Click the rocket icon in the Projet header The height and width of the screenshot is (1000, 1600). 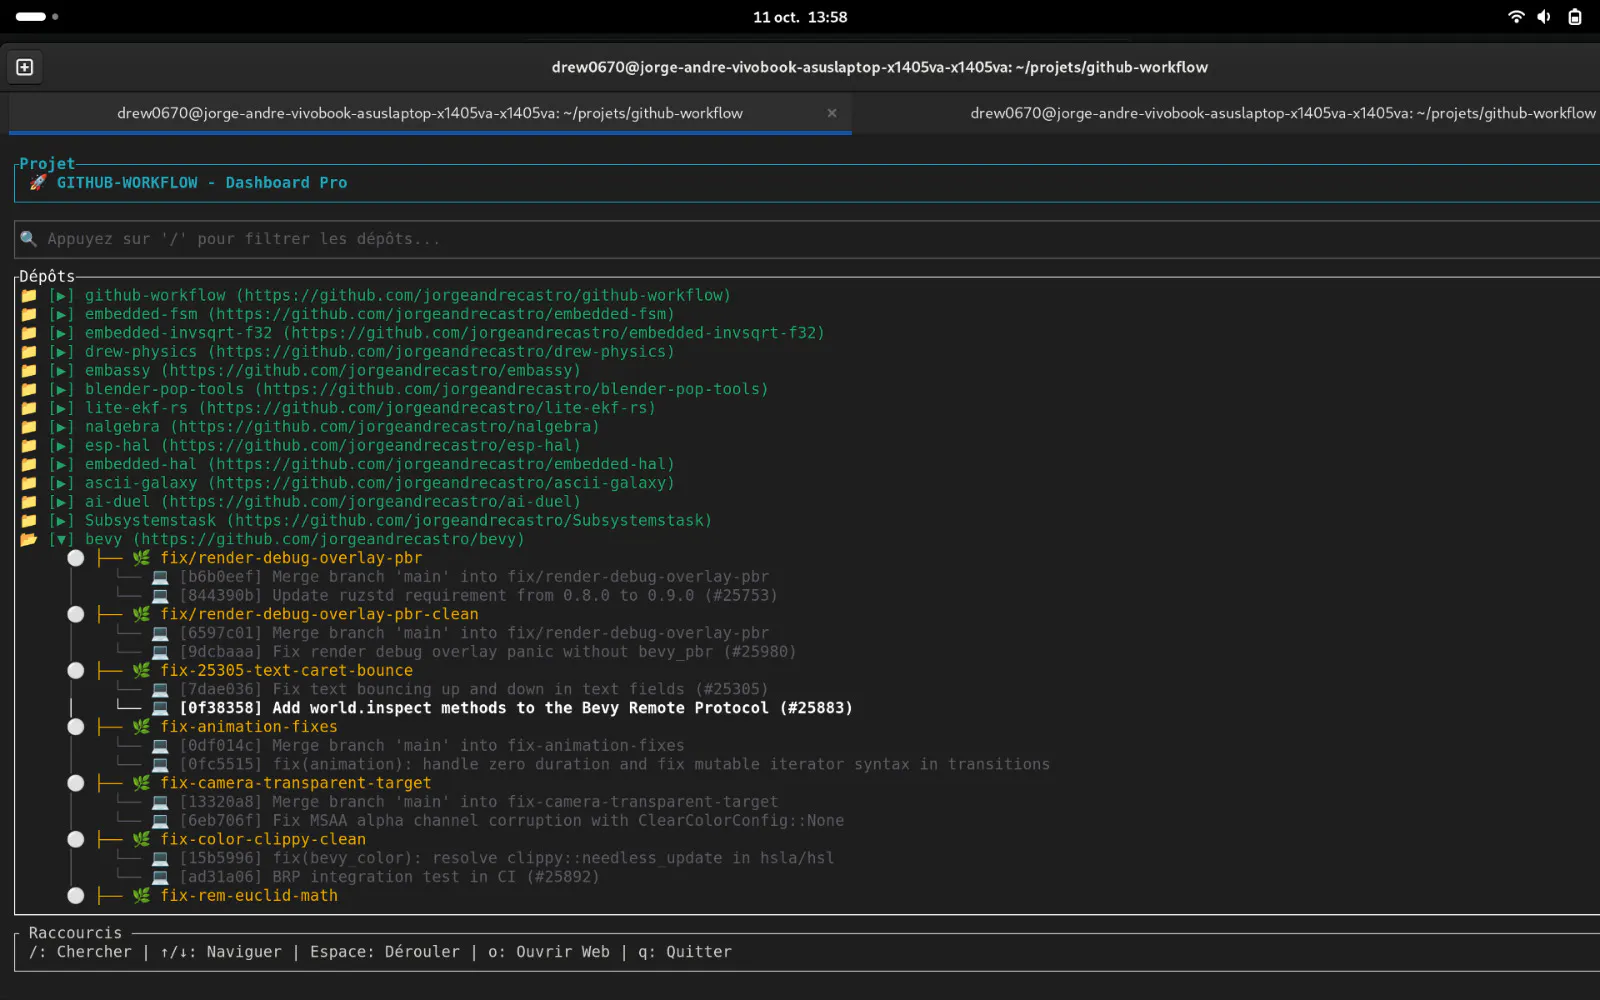coord(38,183)
